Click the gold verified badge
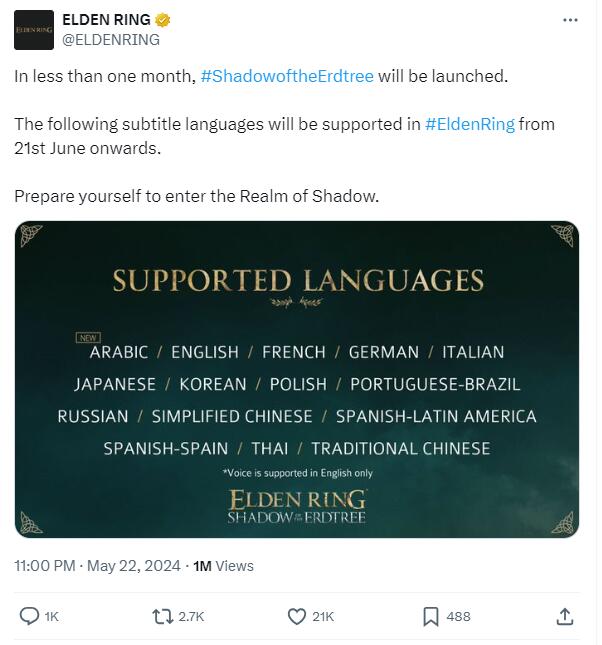 (x=163, y=20)
